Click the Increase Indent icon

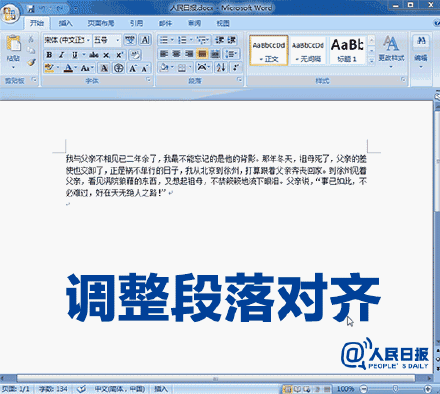232,40
